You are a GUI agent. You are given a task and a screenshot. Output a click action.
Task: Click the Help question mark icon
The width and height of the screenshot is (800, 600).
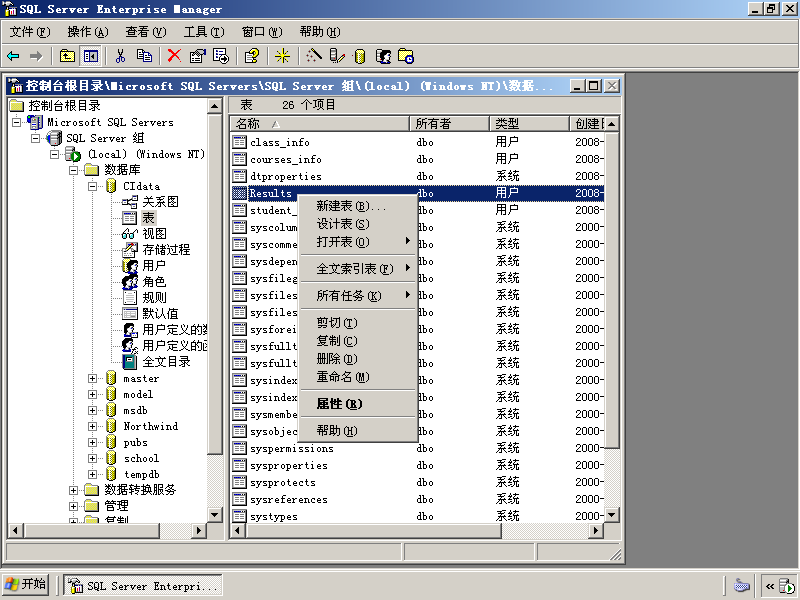tap(252, 56)
